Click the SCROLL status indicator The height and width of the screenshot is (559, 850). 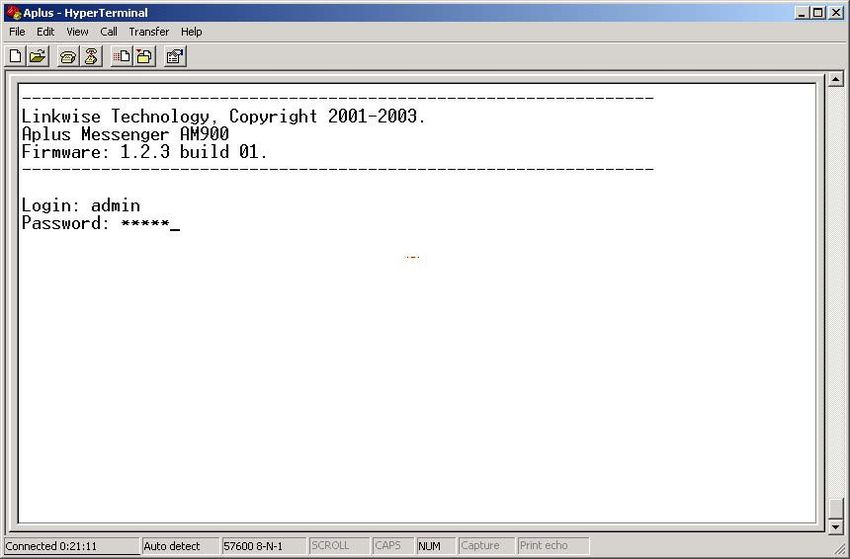pyautogui.click(x=339, y=545)
